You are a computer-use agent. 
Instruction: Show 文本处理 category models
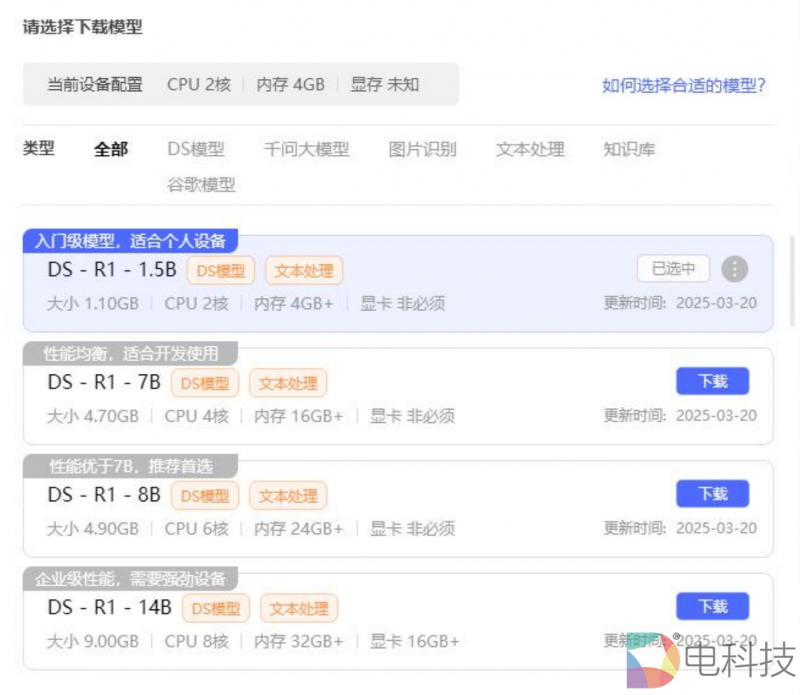click(x=530, y=150)
